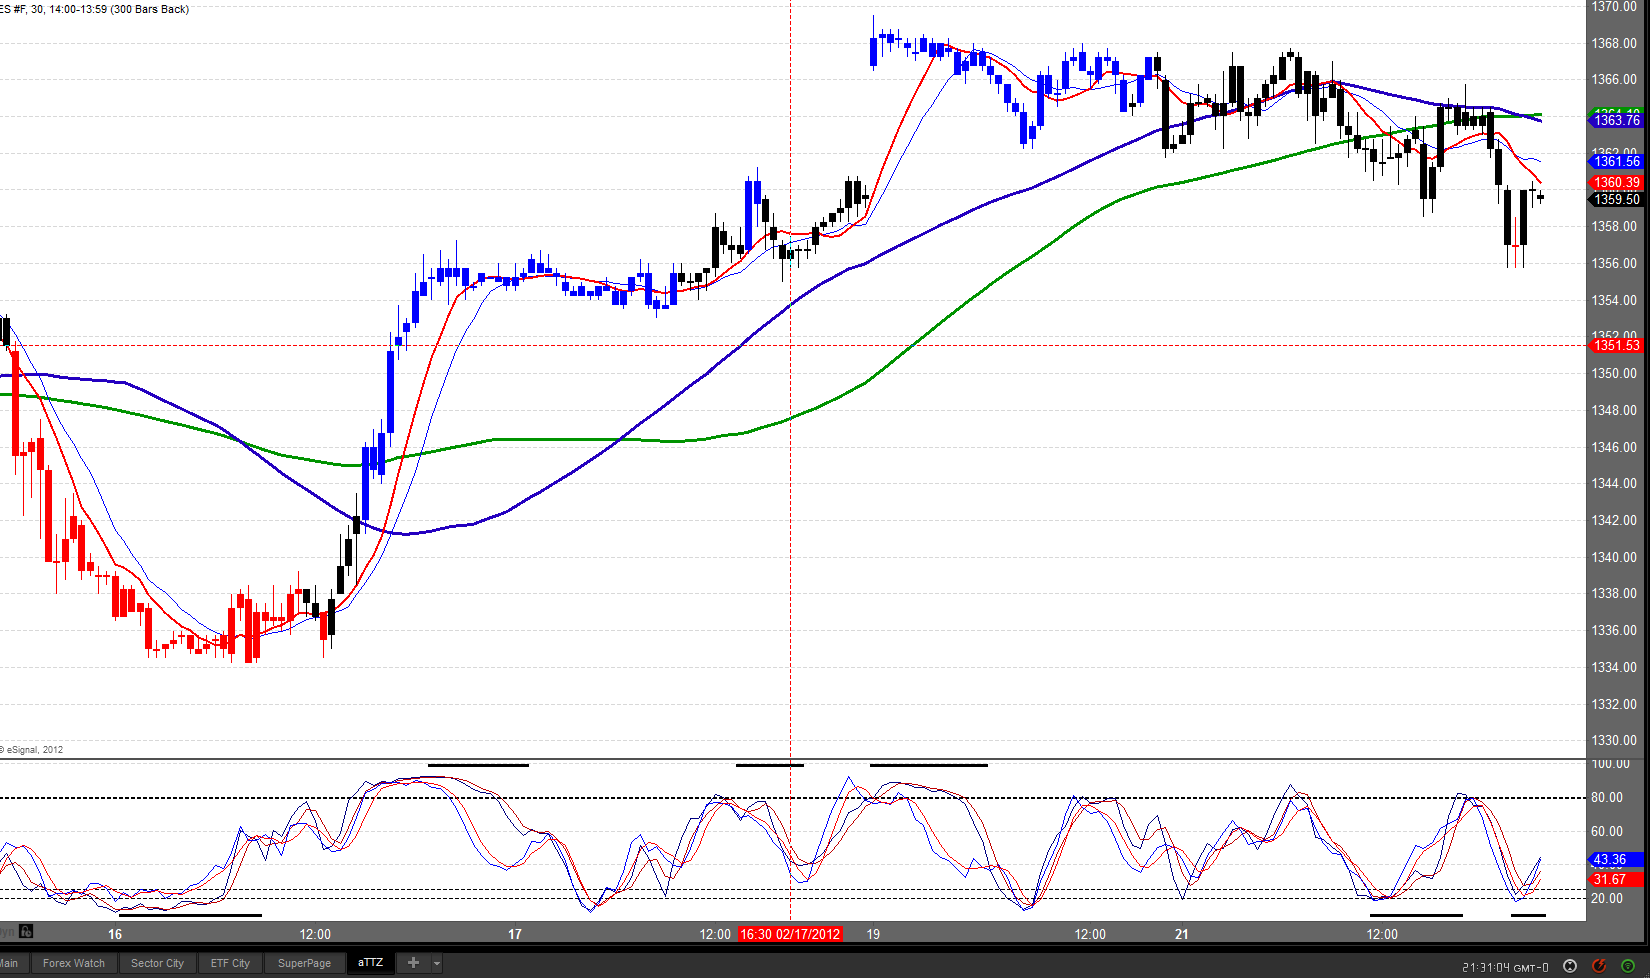The height and width of the screenshot is (978, 1650).
Task: Click the red 1360.39 price label
Action: click(1616, 182)
